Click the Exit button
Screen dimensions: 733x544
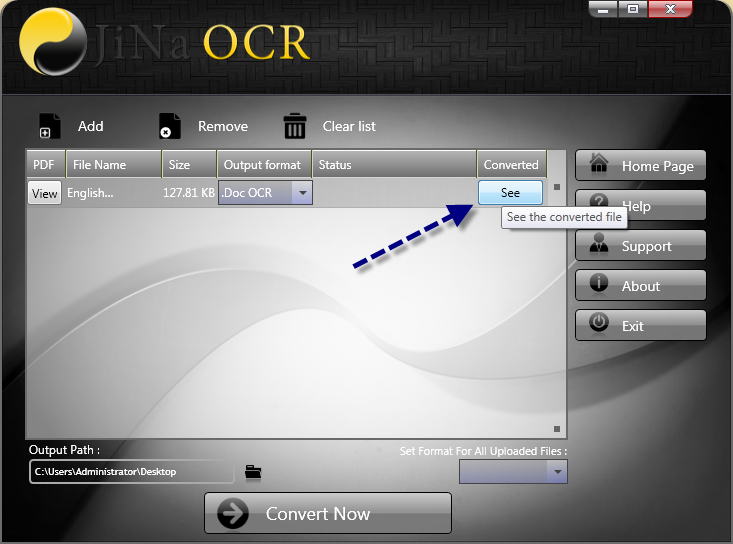click(640, 325)
